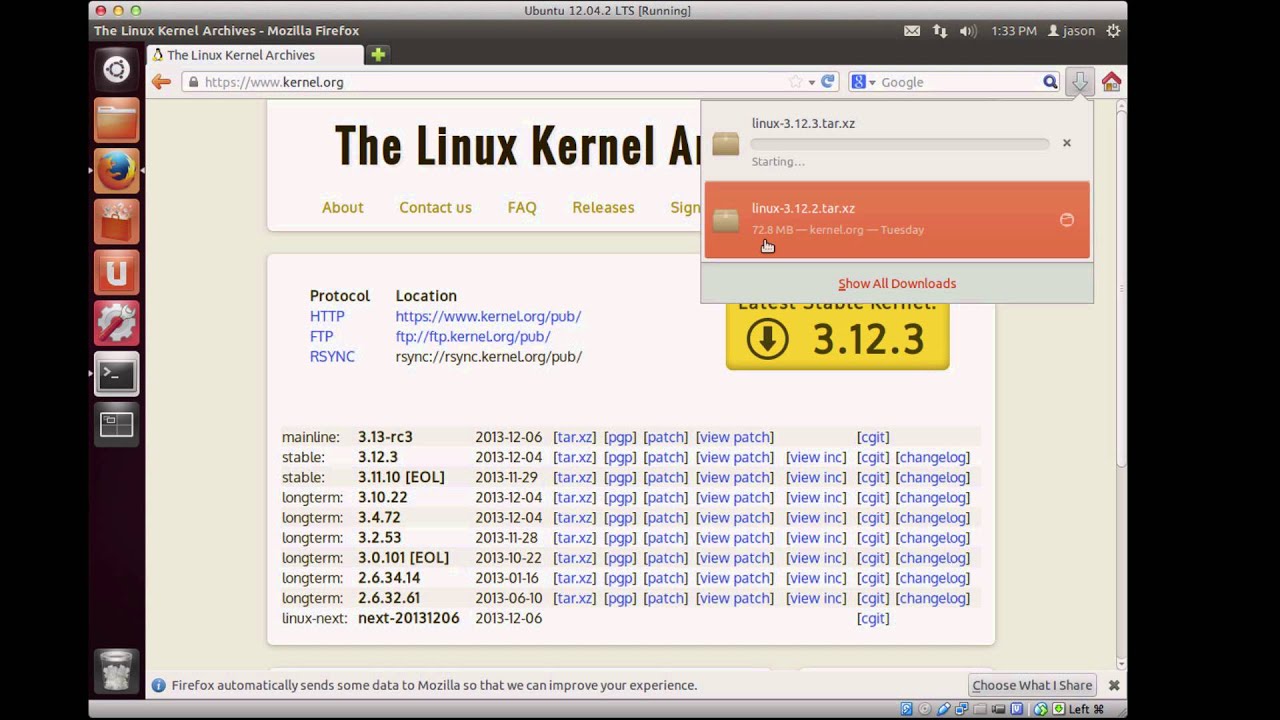The height and width of the screenshot is (720, 1280).
Task: Open Workspace Switcher launcher icon
Action: pos(116,426)
